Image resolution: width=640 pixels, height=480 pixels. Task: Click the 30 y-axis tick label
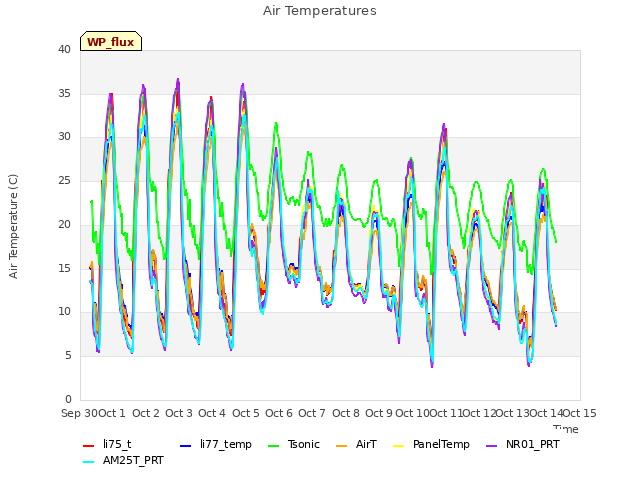[64, 137]
